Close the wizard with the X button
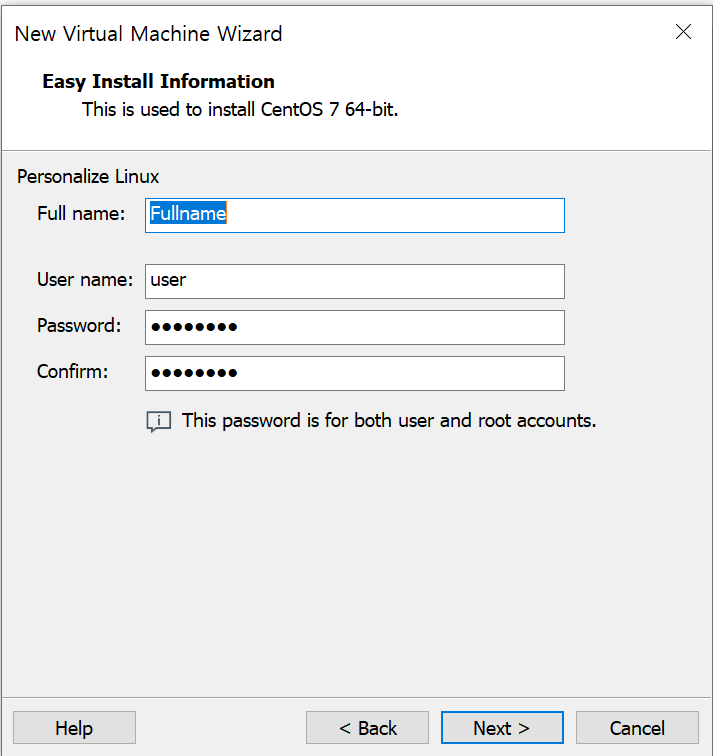This screenshot has width=713, height=756. (x=683, y=32)
